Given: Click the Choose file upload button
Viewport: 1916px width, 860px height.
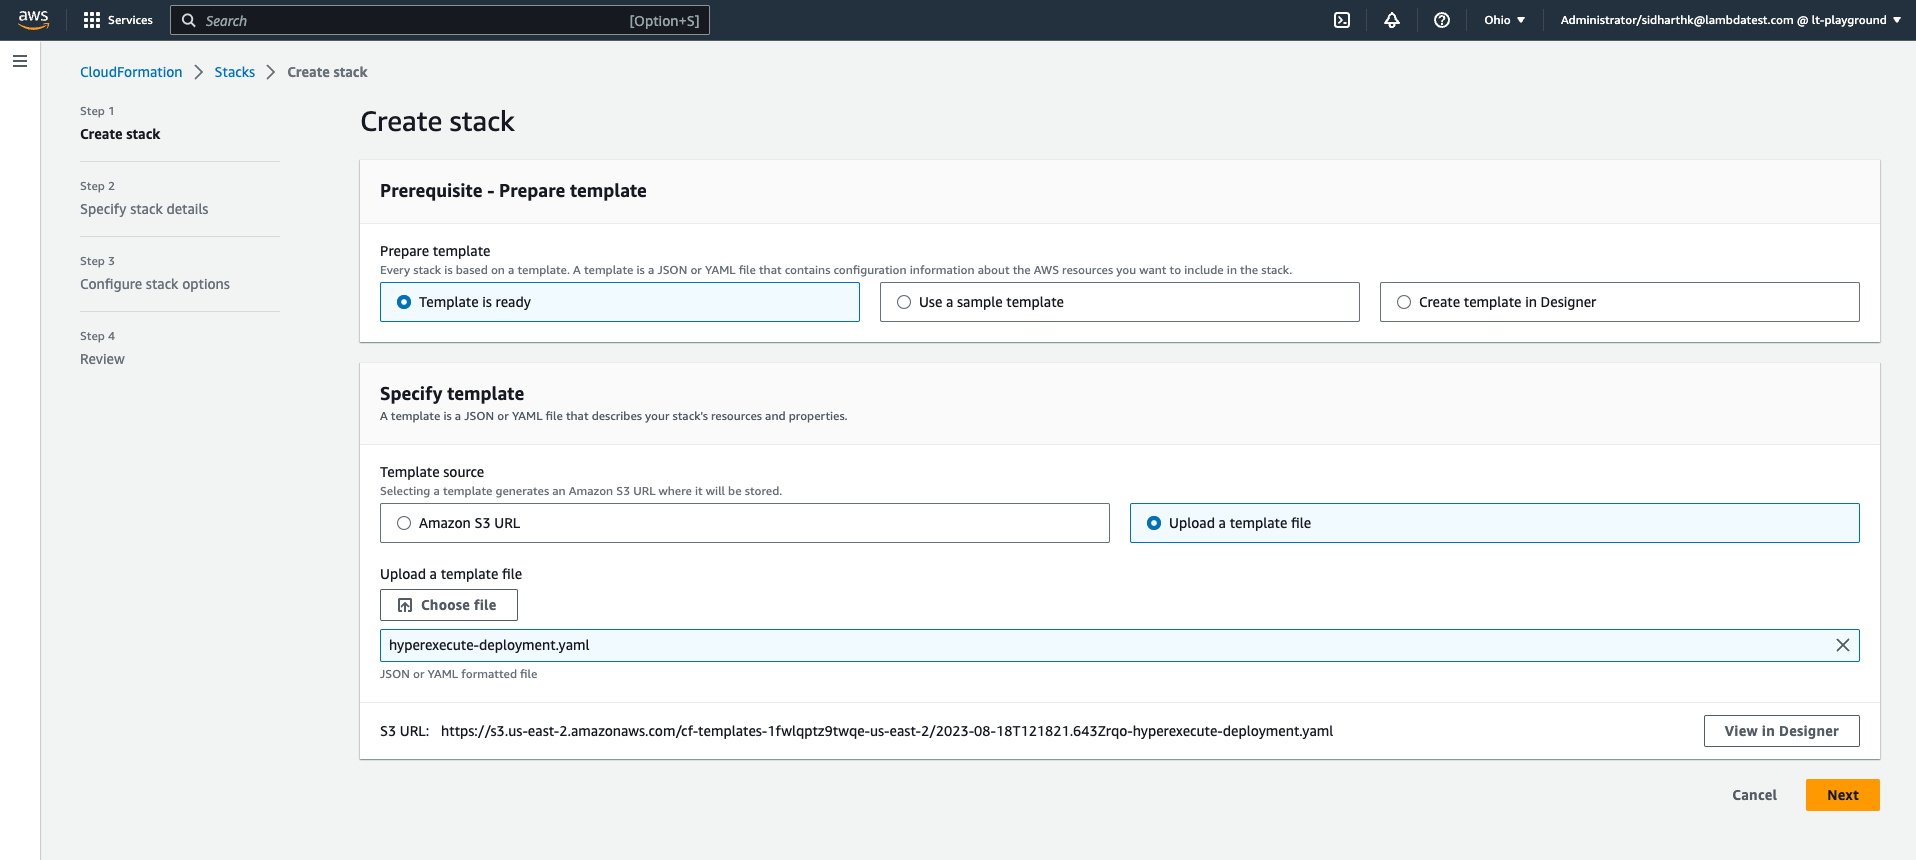Looking at the screenshot, I should [449, 605].
